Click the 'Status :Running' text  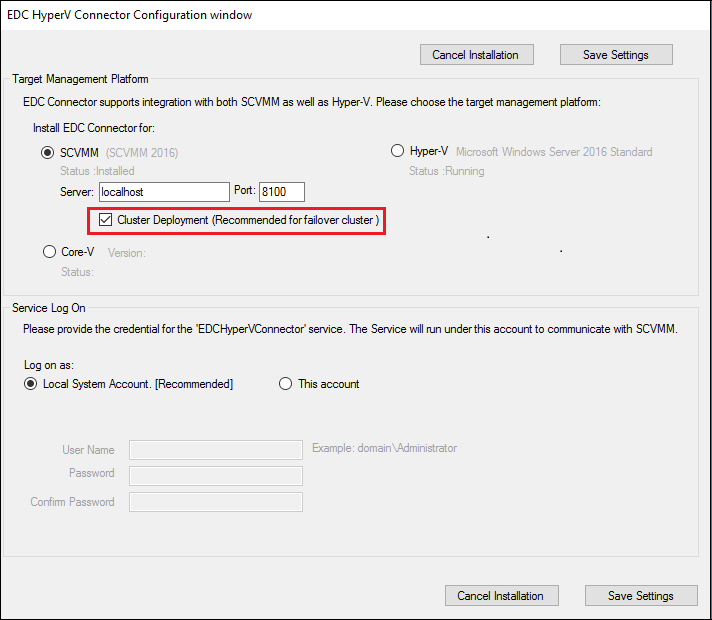point(446,171)
